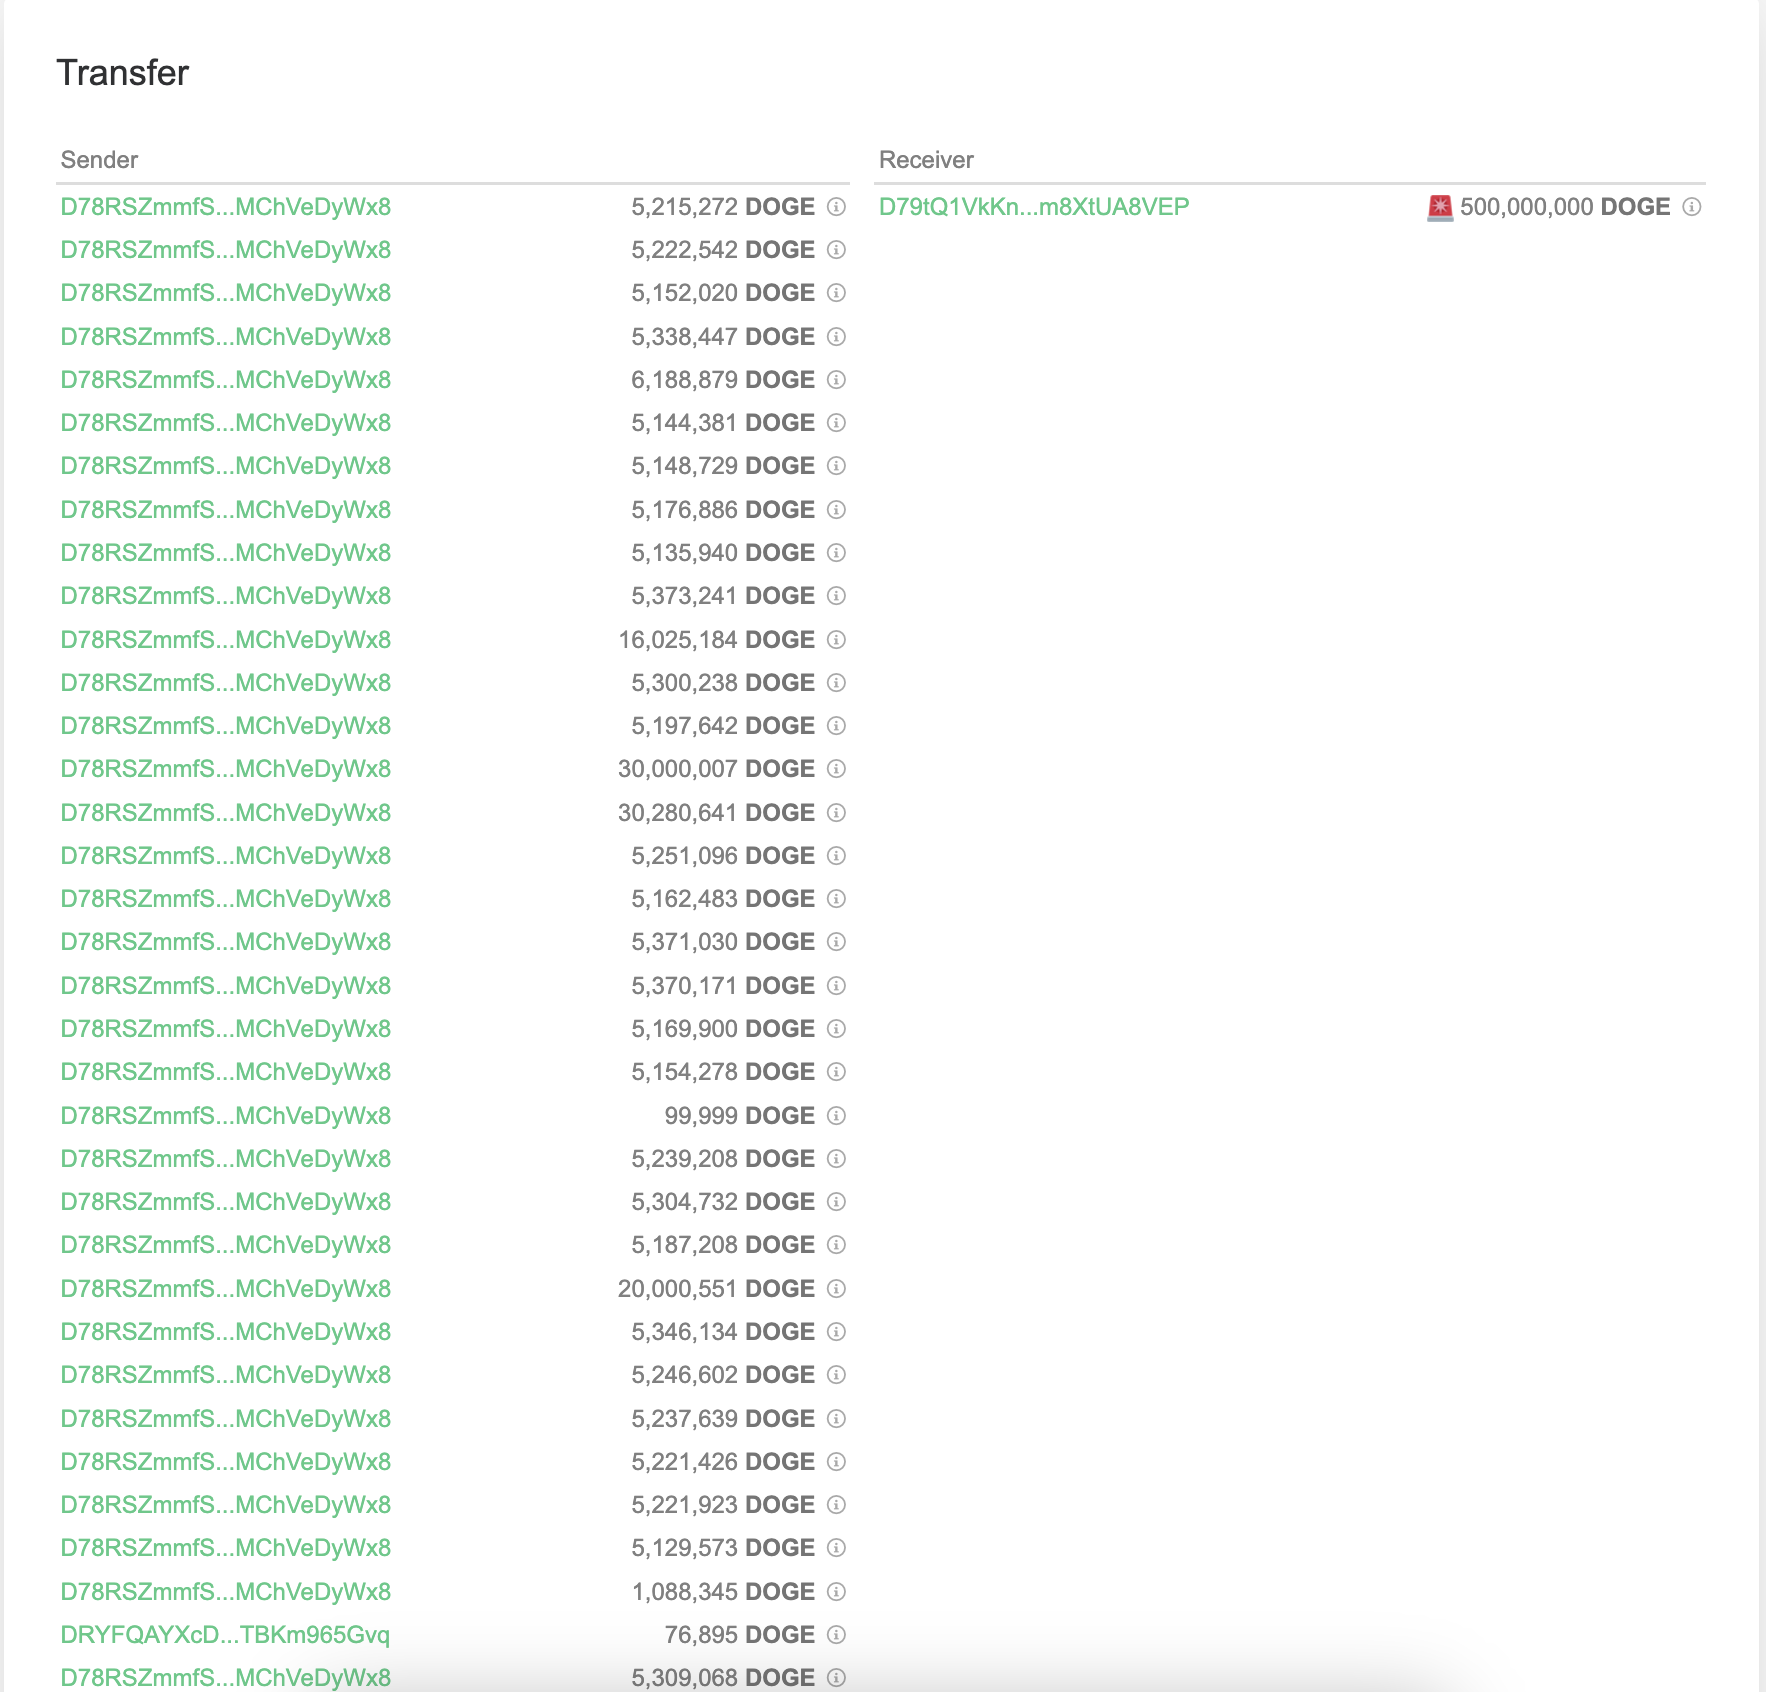Screen dimensions: 1766x1692
Task: Click the Sender column header
Action: (99, 160)
